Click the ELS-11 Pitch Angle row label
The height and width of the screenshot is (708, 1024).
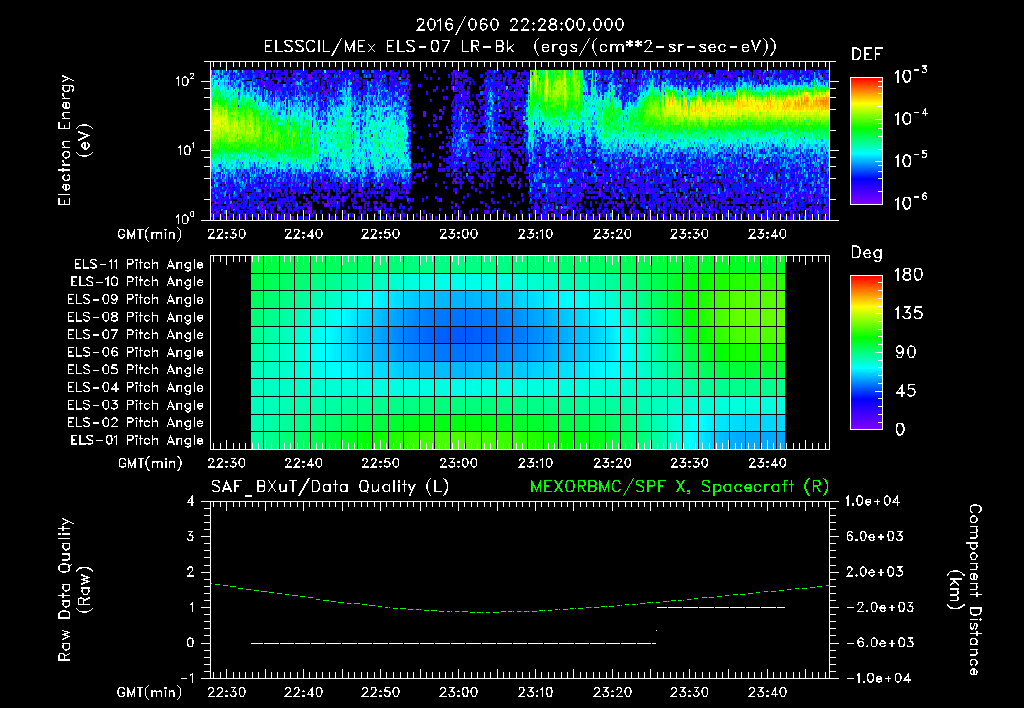138,265
